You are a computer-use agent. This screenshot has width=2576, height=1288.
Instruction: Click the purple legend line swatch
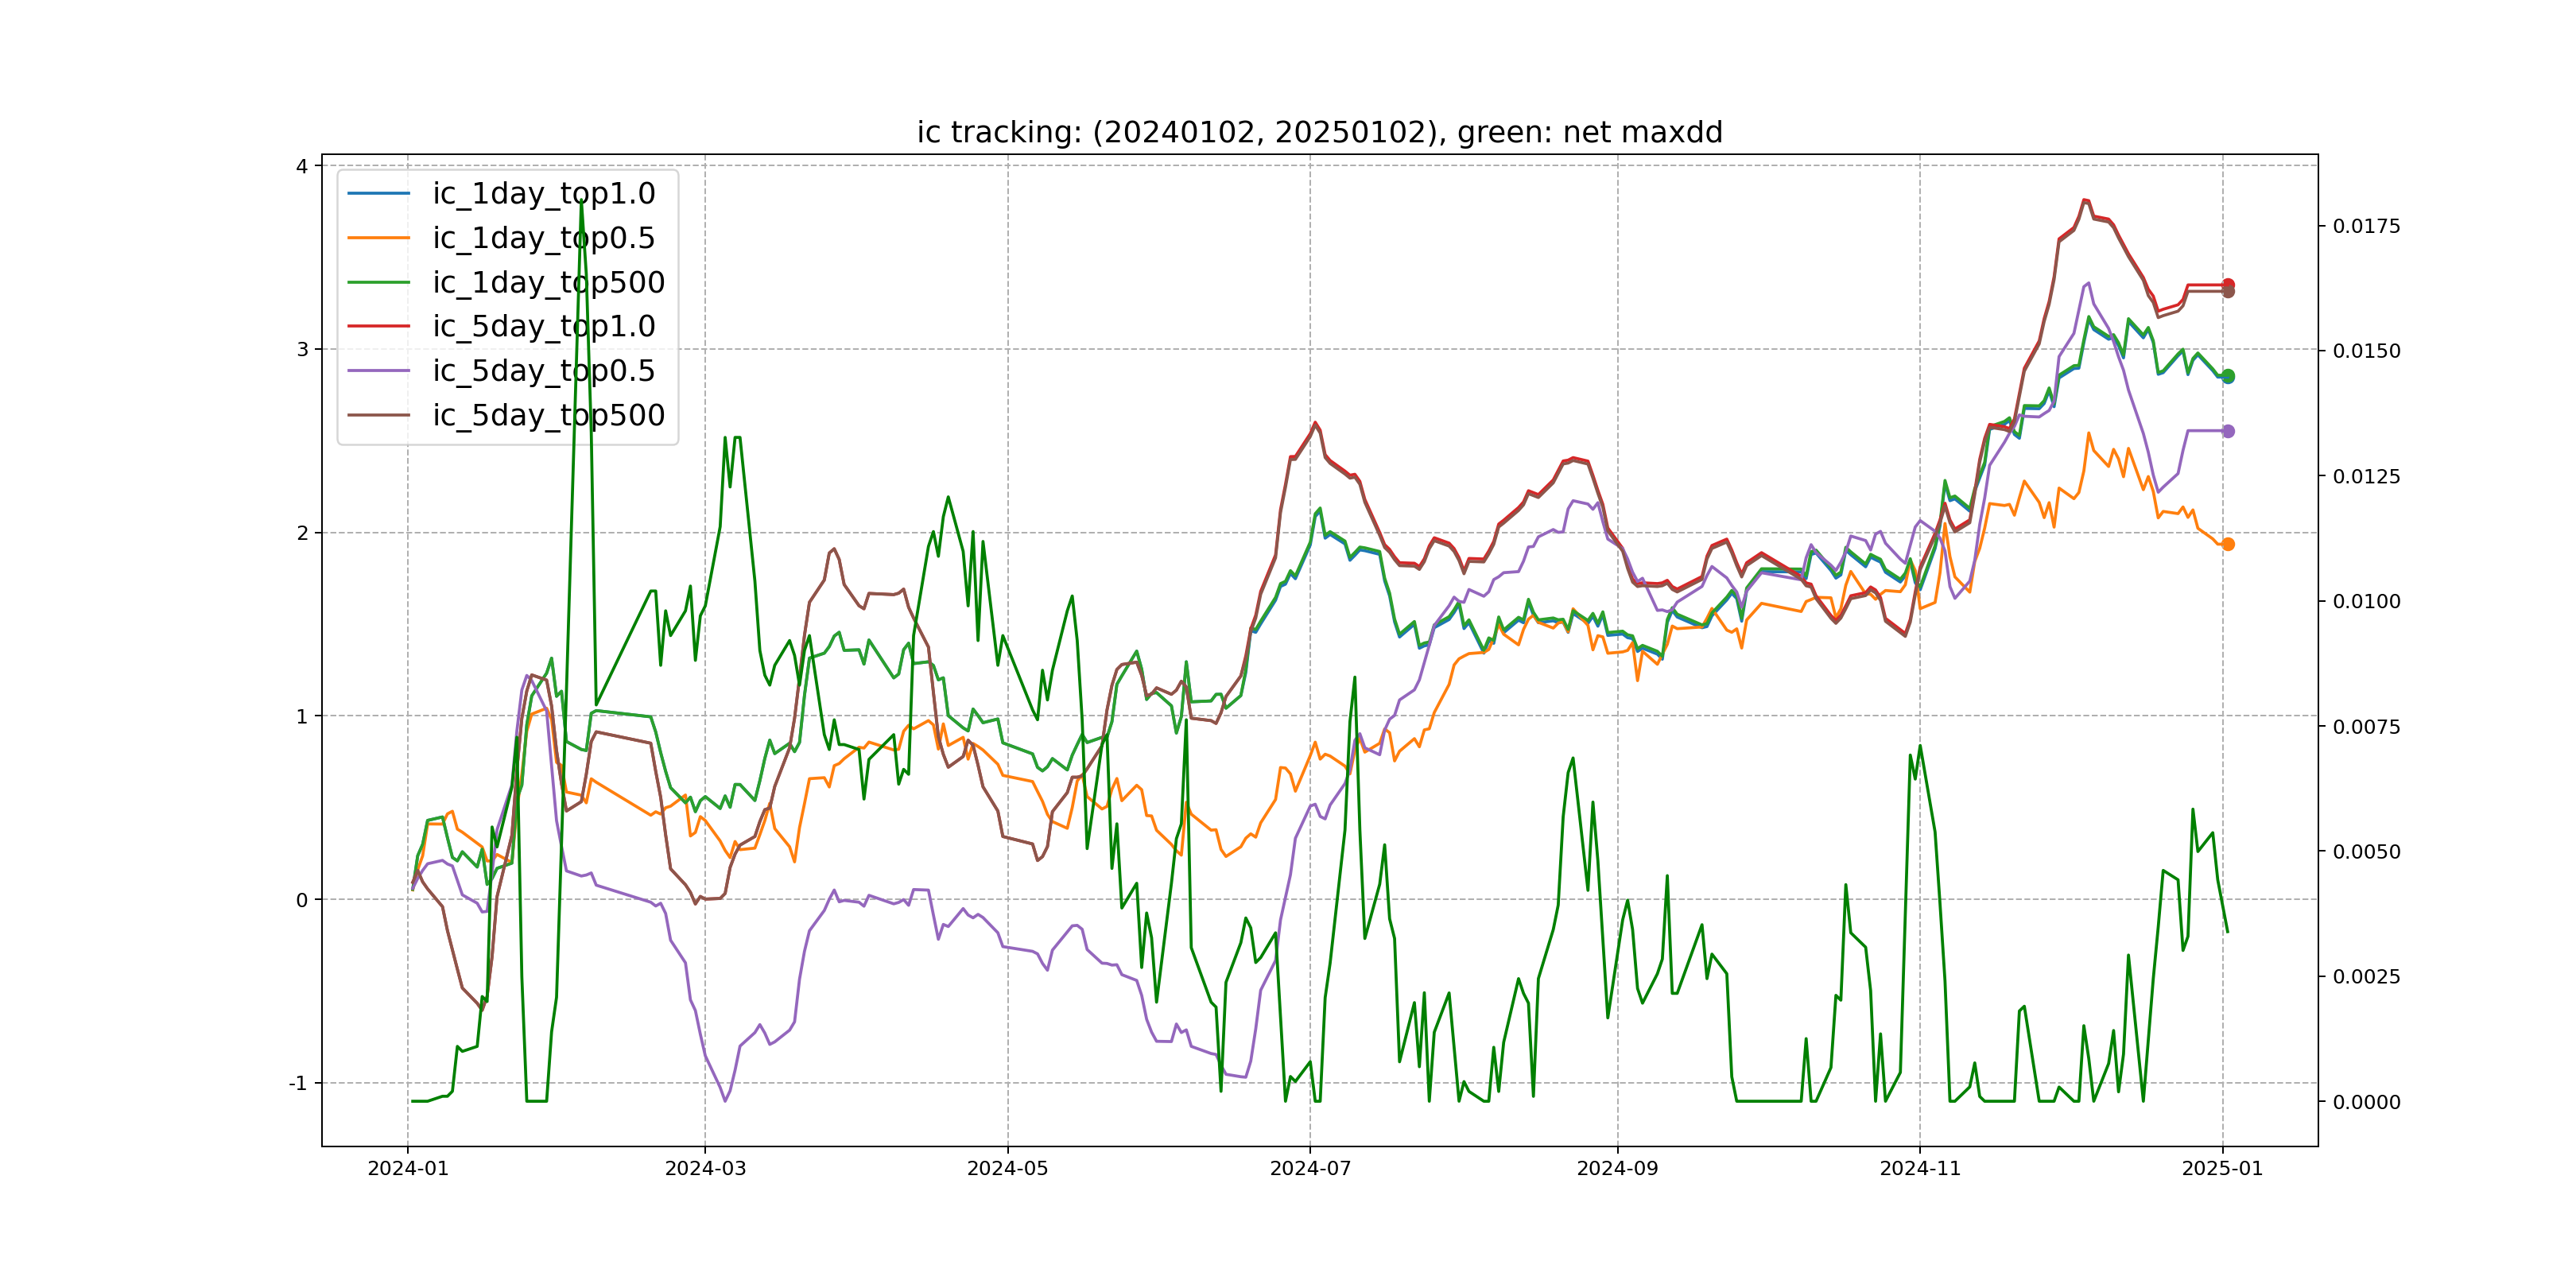click(x=378, y=371)
